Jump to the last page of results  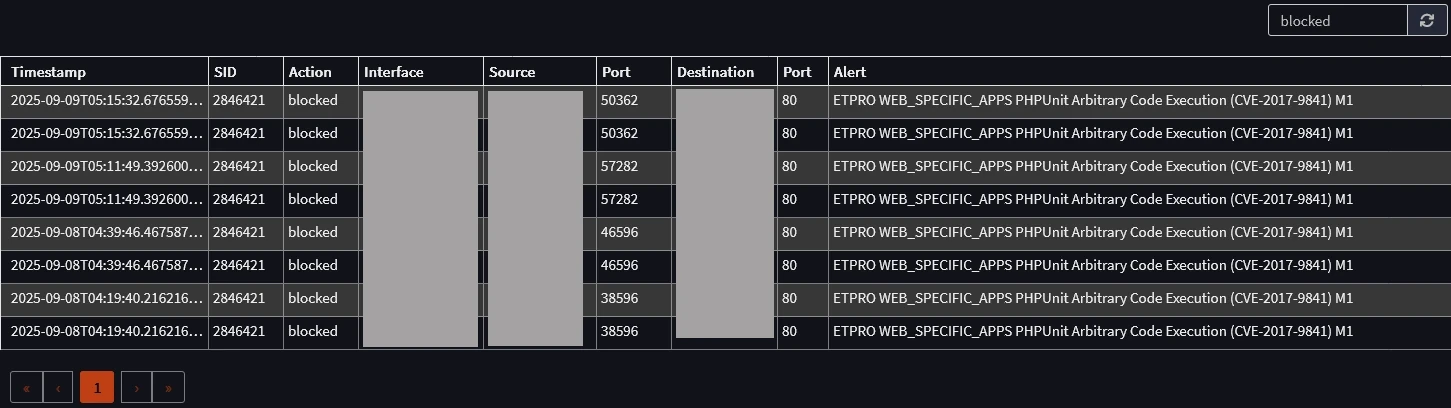(168, 387)
